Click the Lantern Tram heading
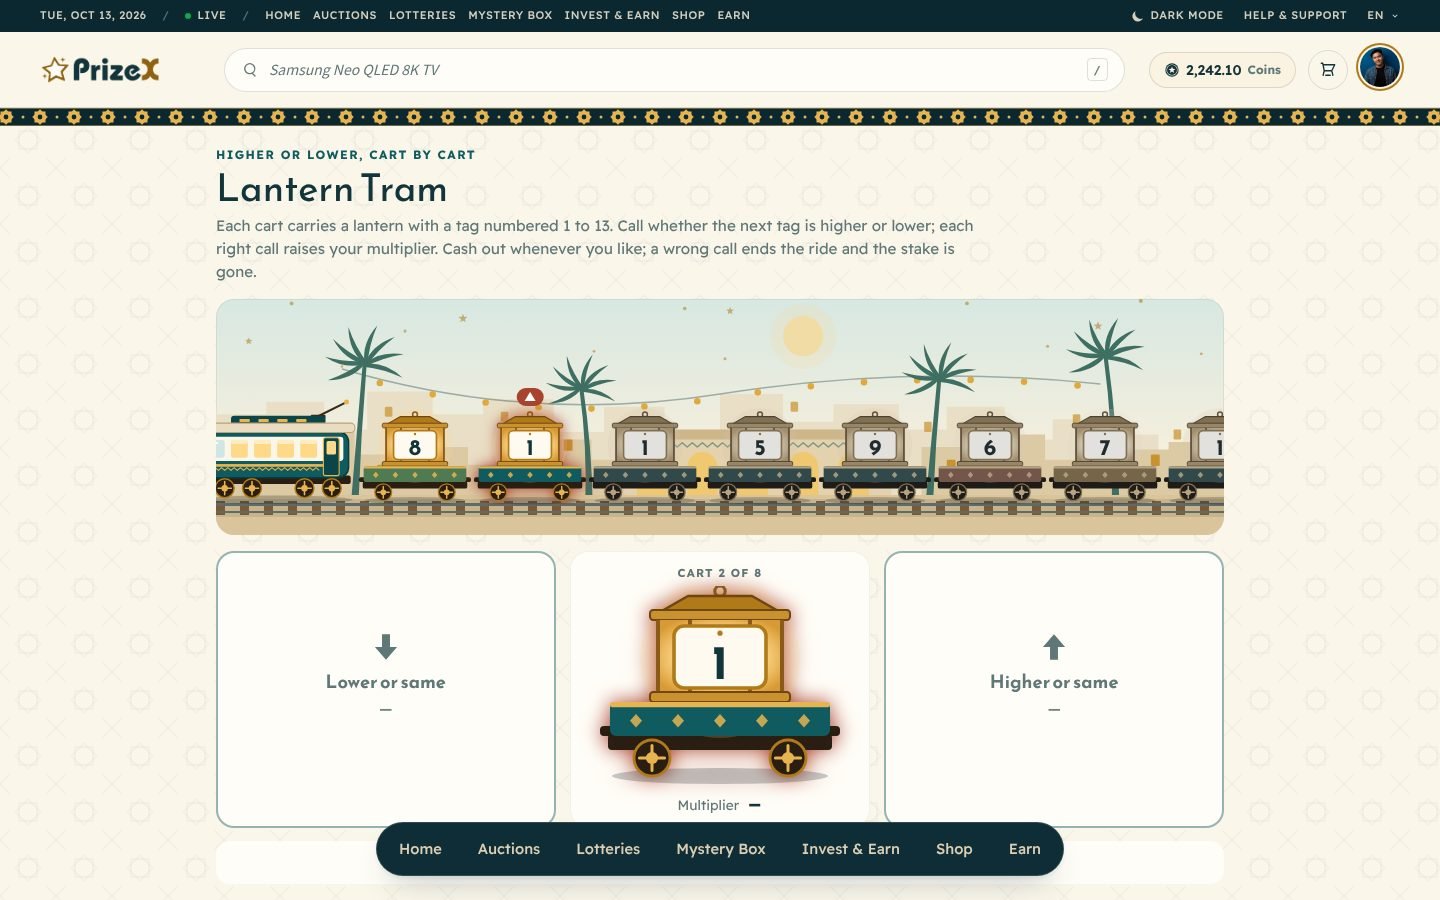The width and height of the screenshot is (1440, 900). [332, 189]
